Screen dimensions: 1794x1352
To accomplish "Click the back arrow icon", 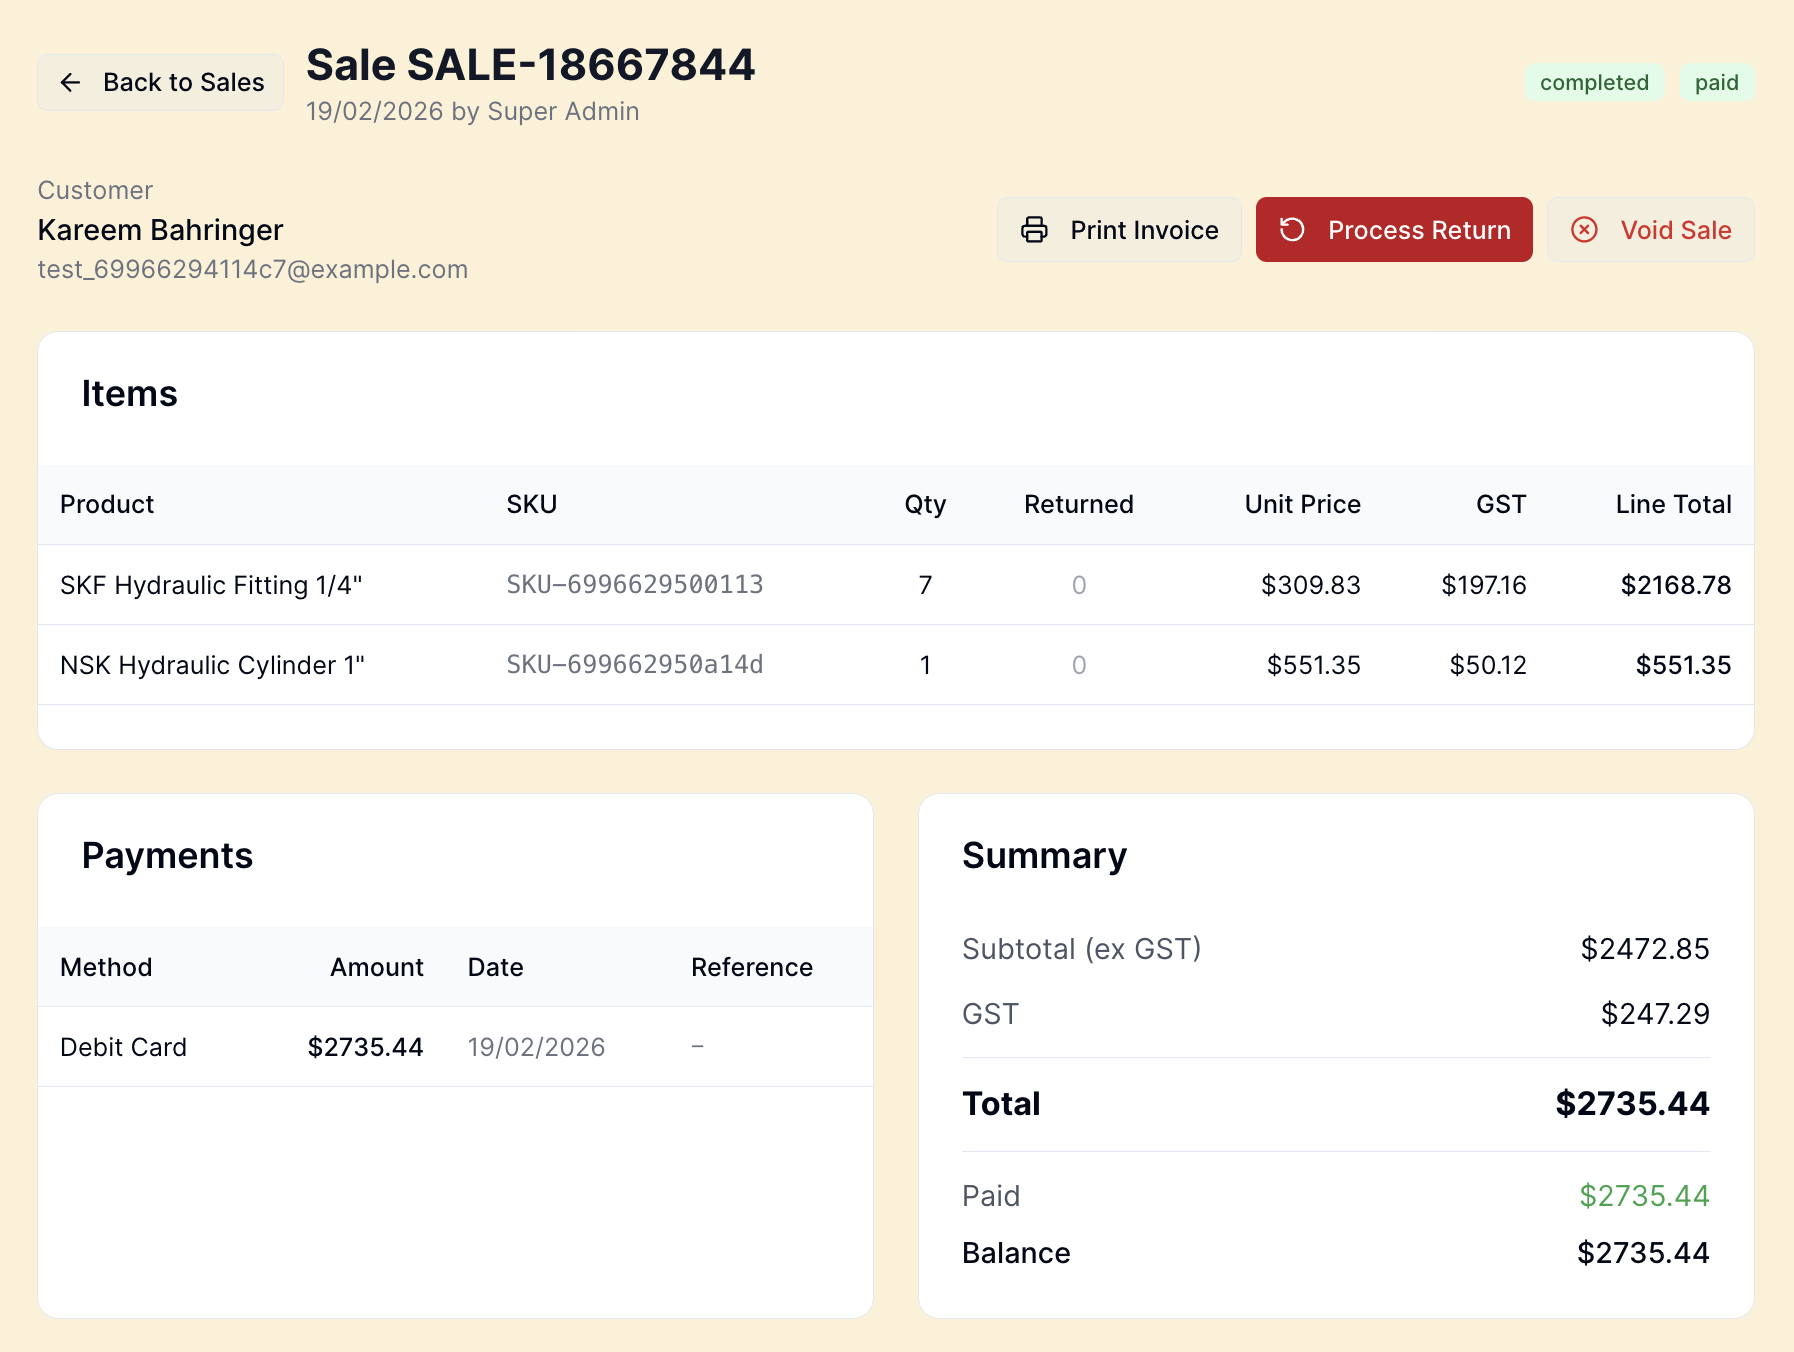I will pyautogui.click(x=70, y=82).
